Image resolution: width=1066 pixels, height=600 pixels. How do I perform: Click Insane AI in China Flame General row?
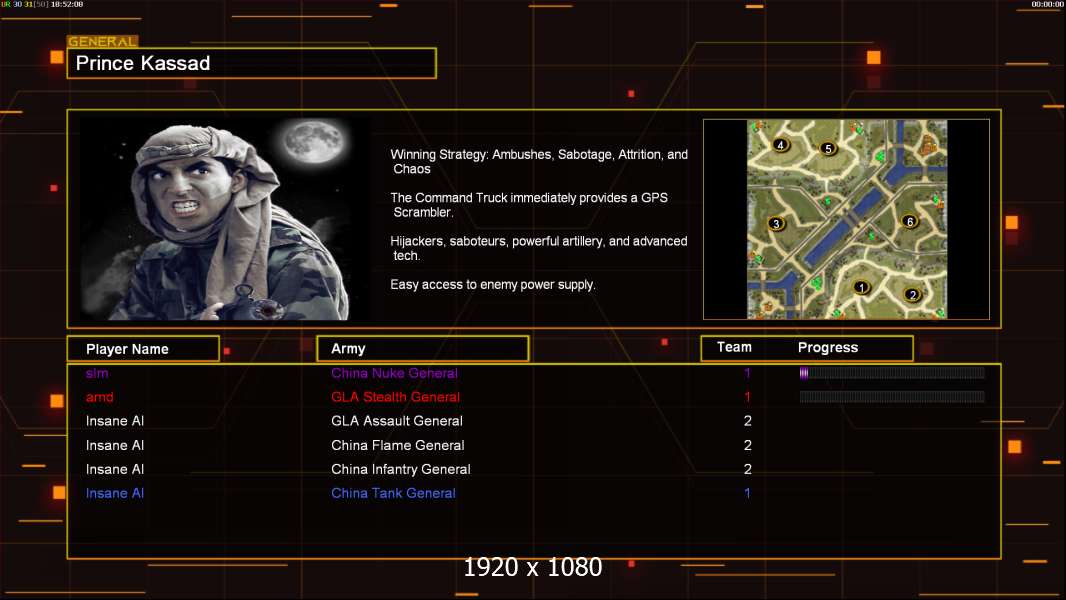pyautogui.click(x=115, y=445)
